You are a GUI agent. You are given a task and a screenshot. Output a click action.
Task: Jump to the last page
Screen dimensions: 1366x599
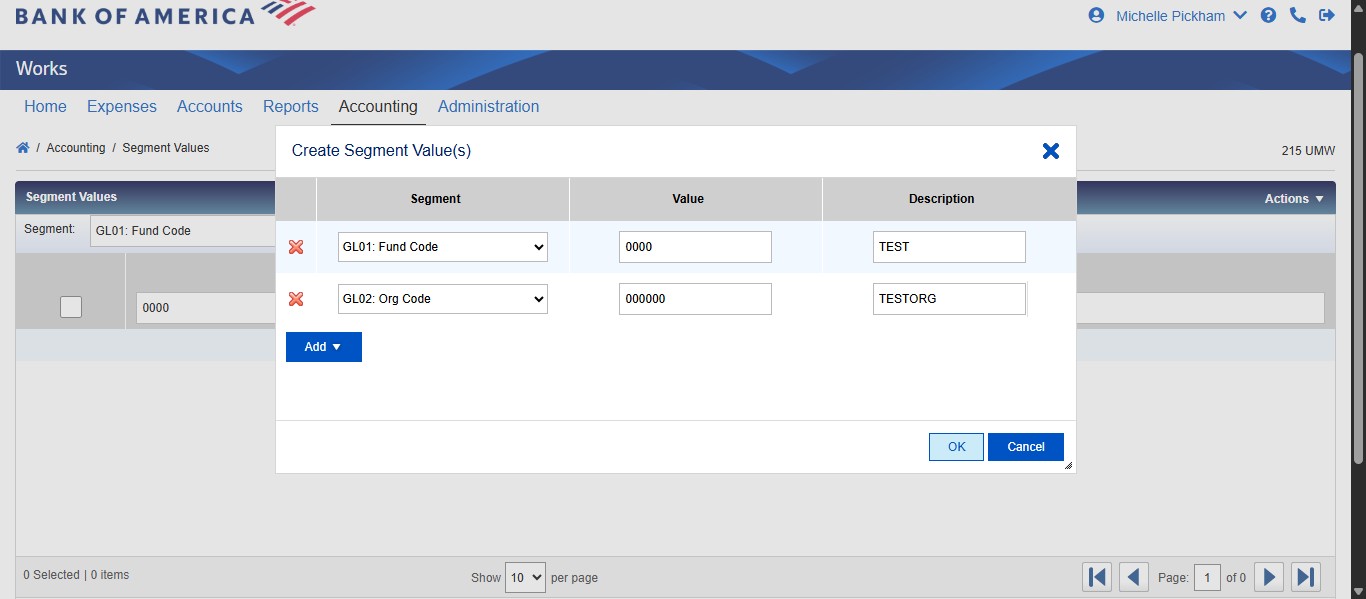click(x=1305, y=576)
